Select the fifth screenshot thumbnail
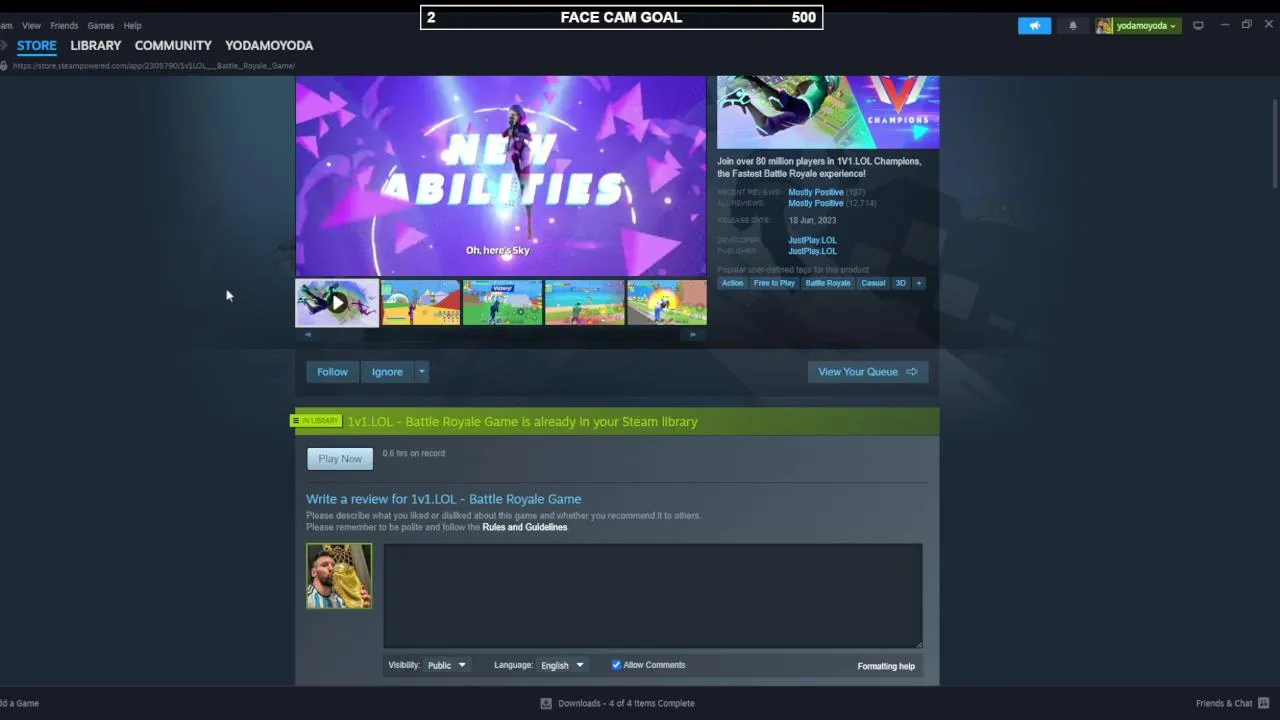Image resolution: width=1280 pixels, height=720 pixels. (x=666, y=302)
